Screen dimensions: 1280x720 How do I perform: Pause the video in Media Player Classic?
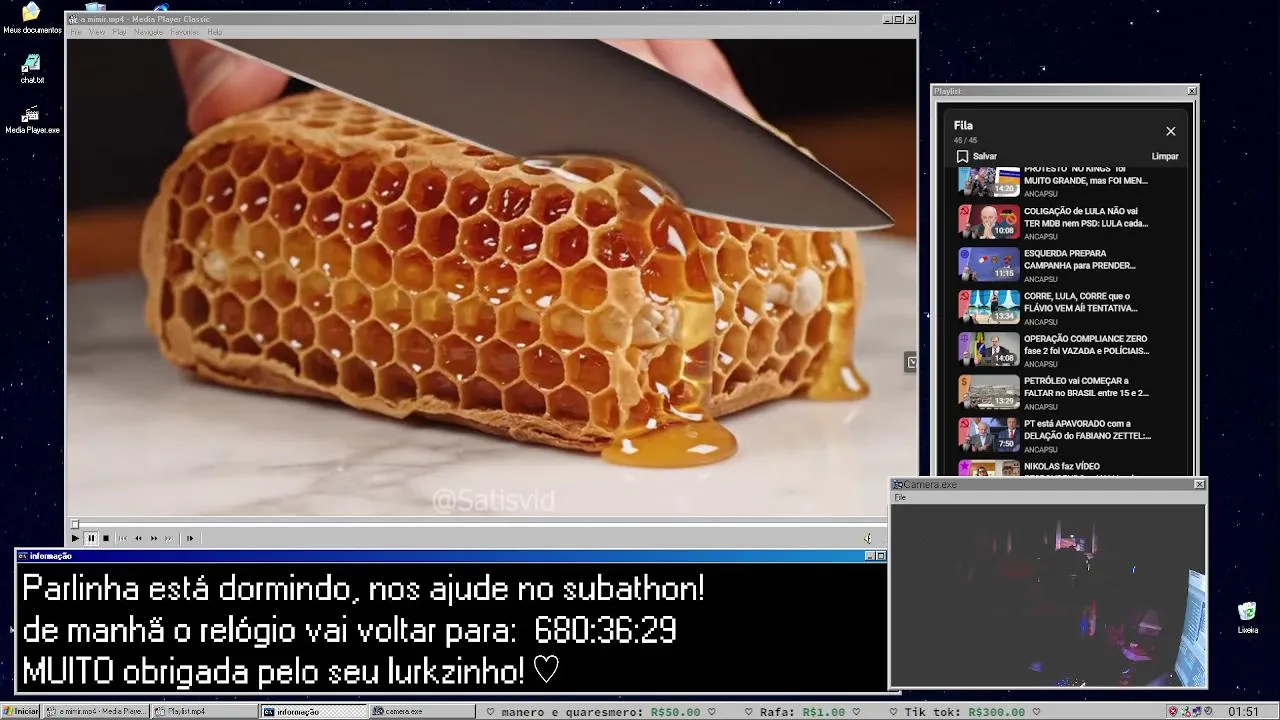(90, 538)
